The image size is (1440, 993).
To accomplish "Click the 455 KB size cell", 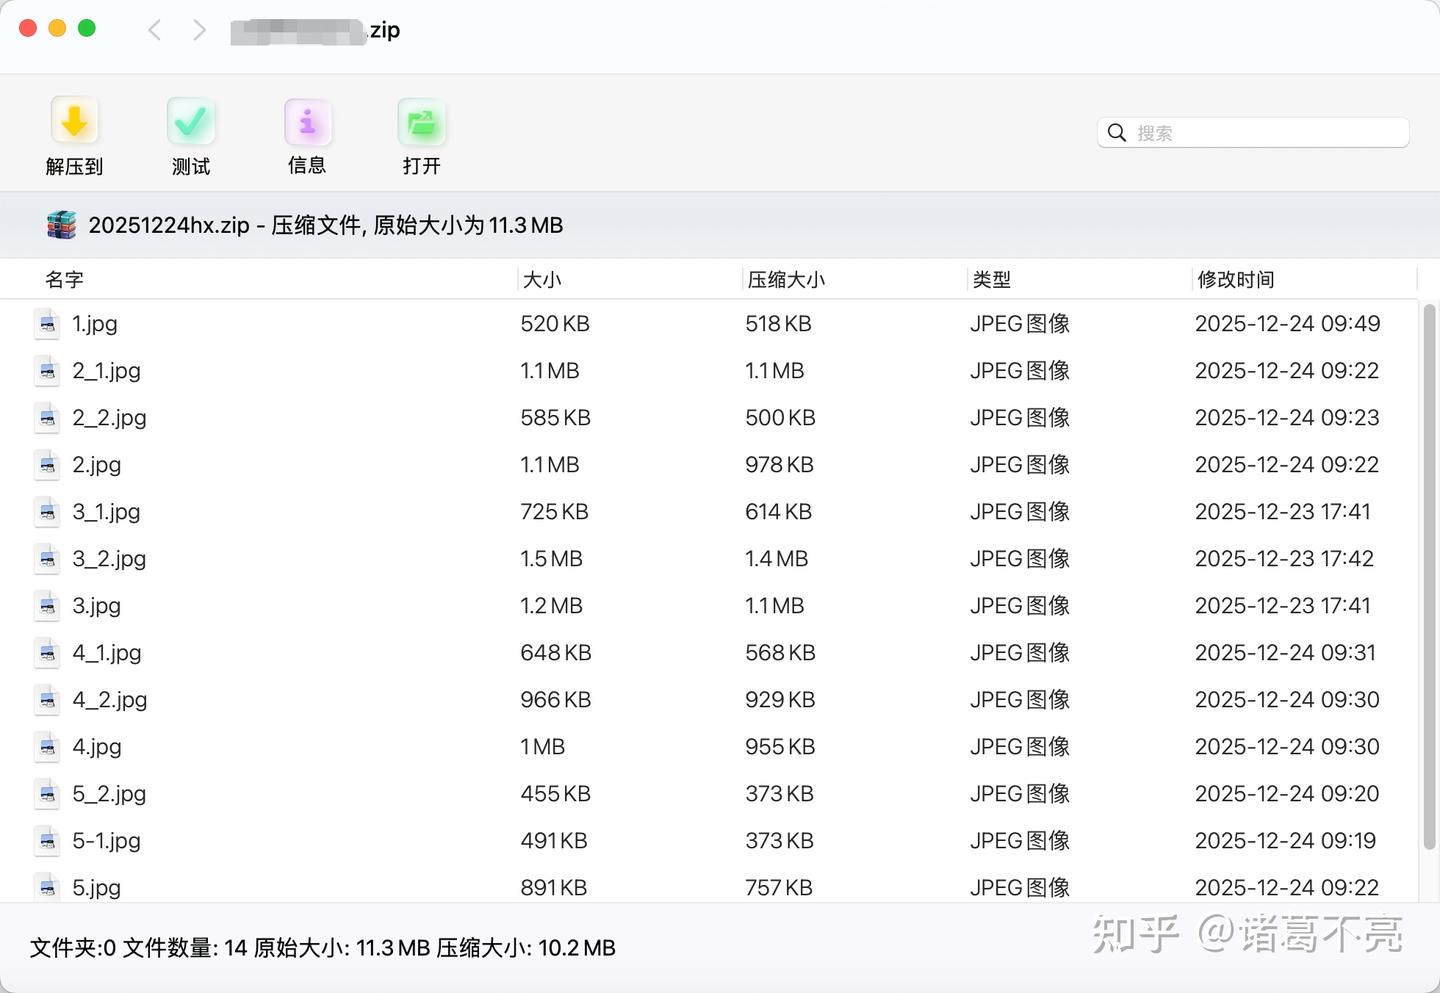I will click(555, 794).
